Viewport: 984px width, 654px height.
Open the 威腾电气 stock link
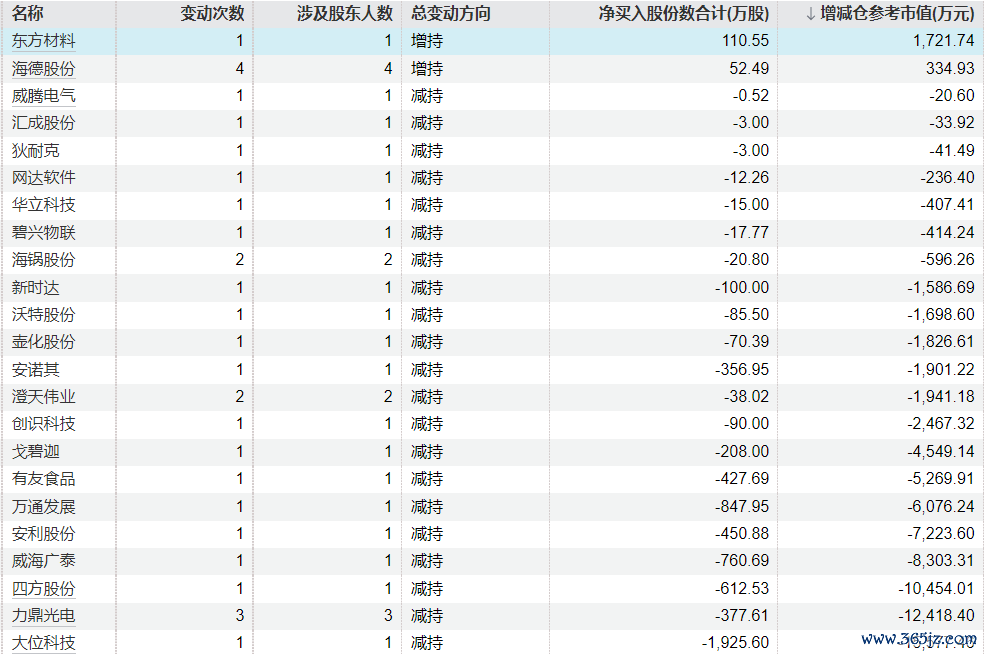coord(43,96)
